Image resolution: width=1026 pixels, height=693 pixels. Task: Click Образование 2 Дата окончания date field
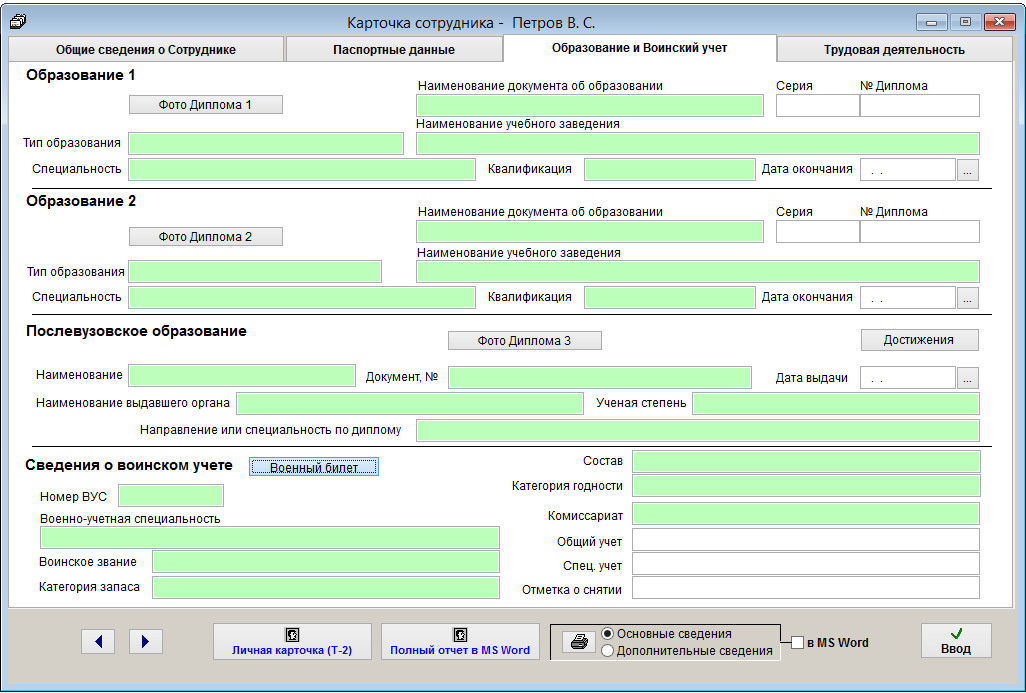(x=908, y=298)
